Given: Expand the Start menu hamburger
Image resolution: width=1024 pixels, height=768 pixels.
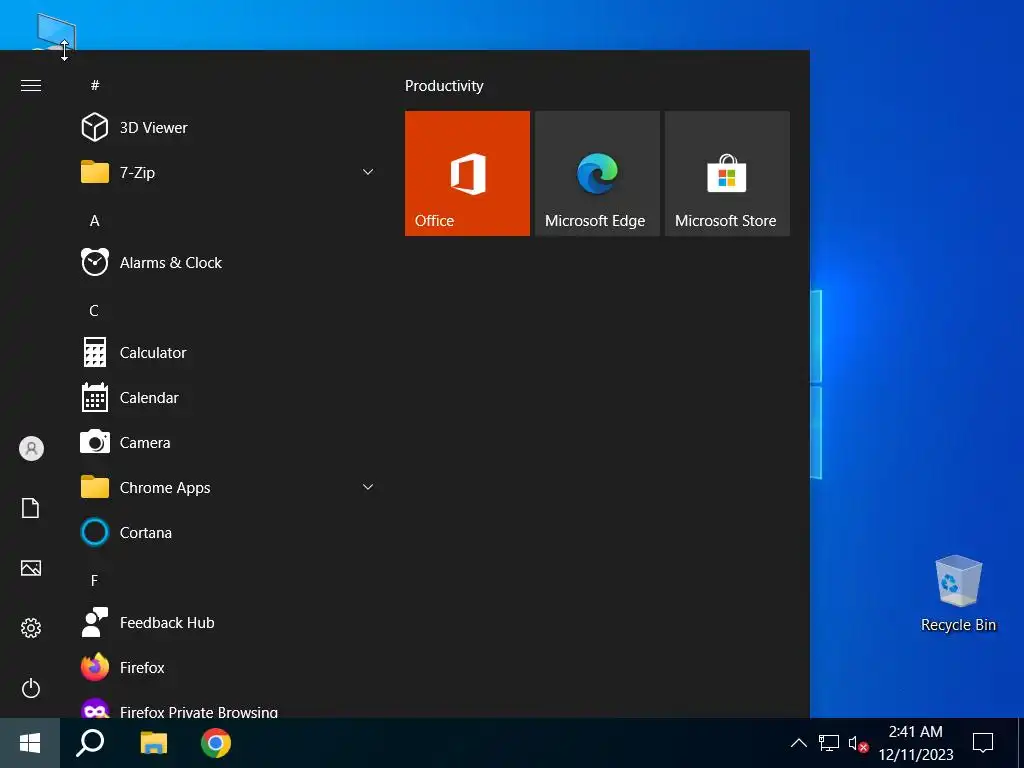Looking at the screenshot, I should [31, 86].
